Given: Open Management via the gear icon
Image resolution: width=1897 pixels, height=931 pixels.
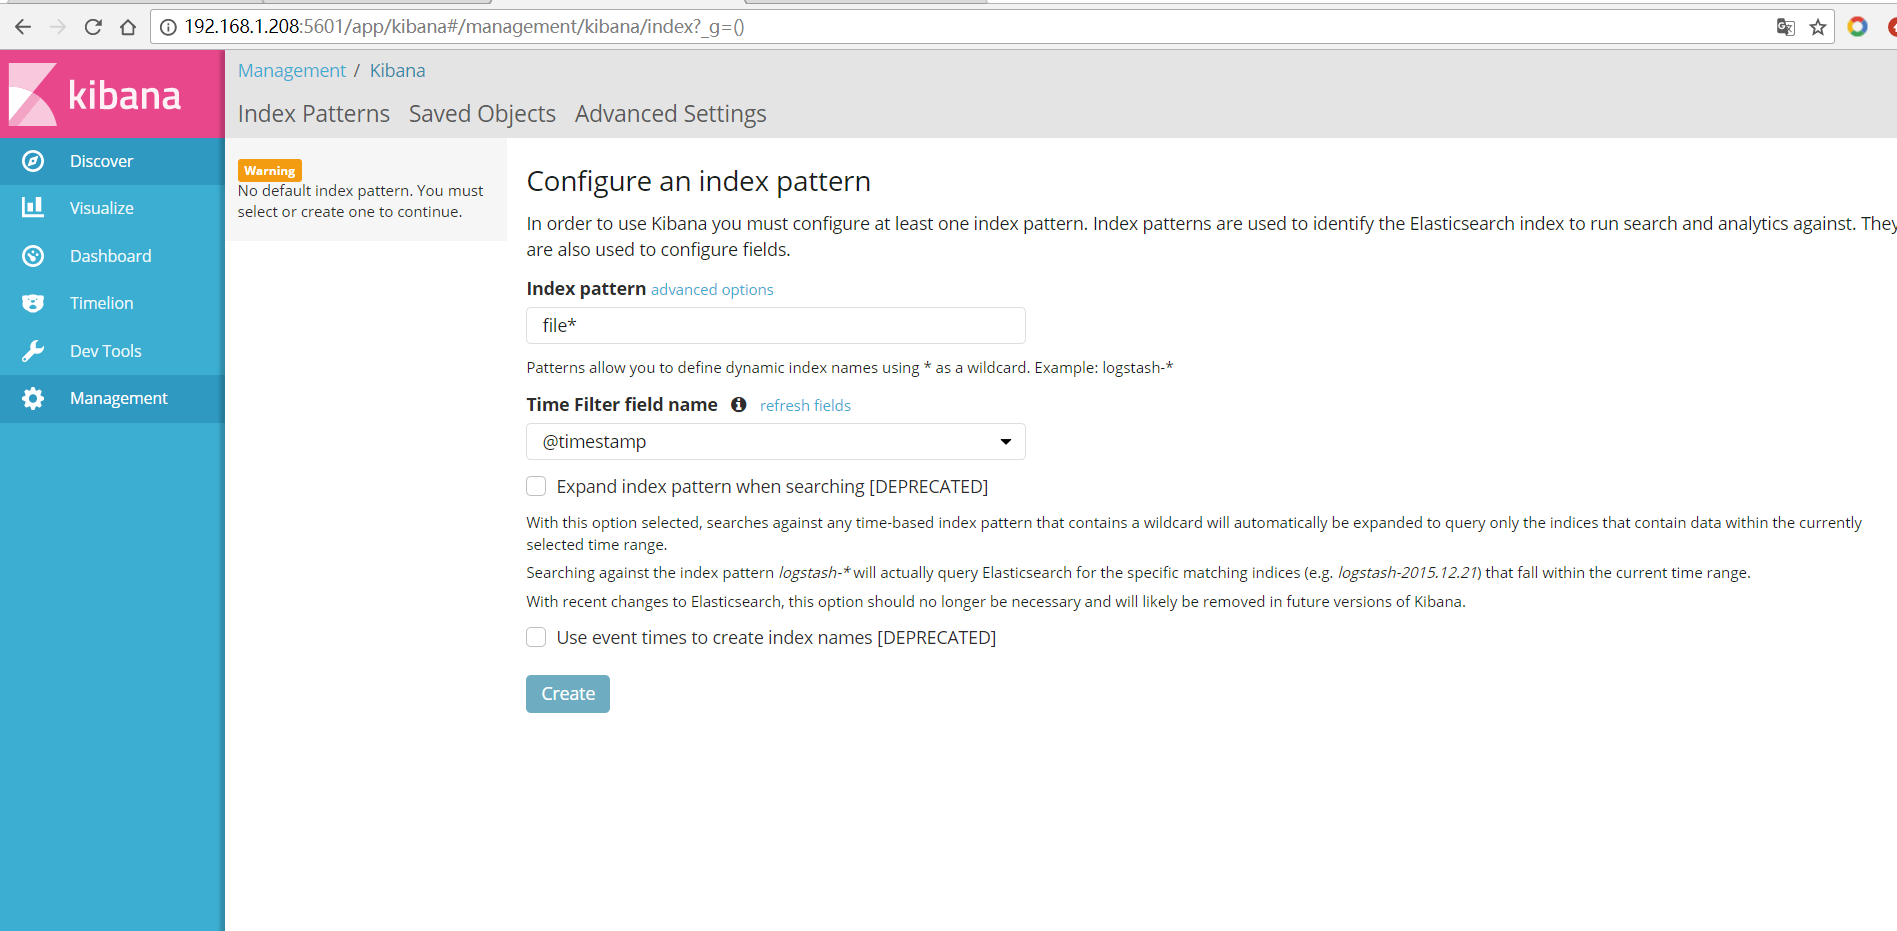Looking at the screenshot, I should (33, 398).
